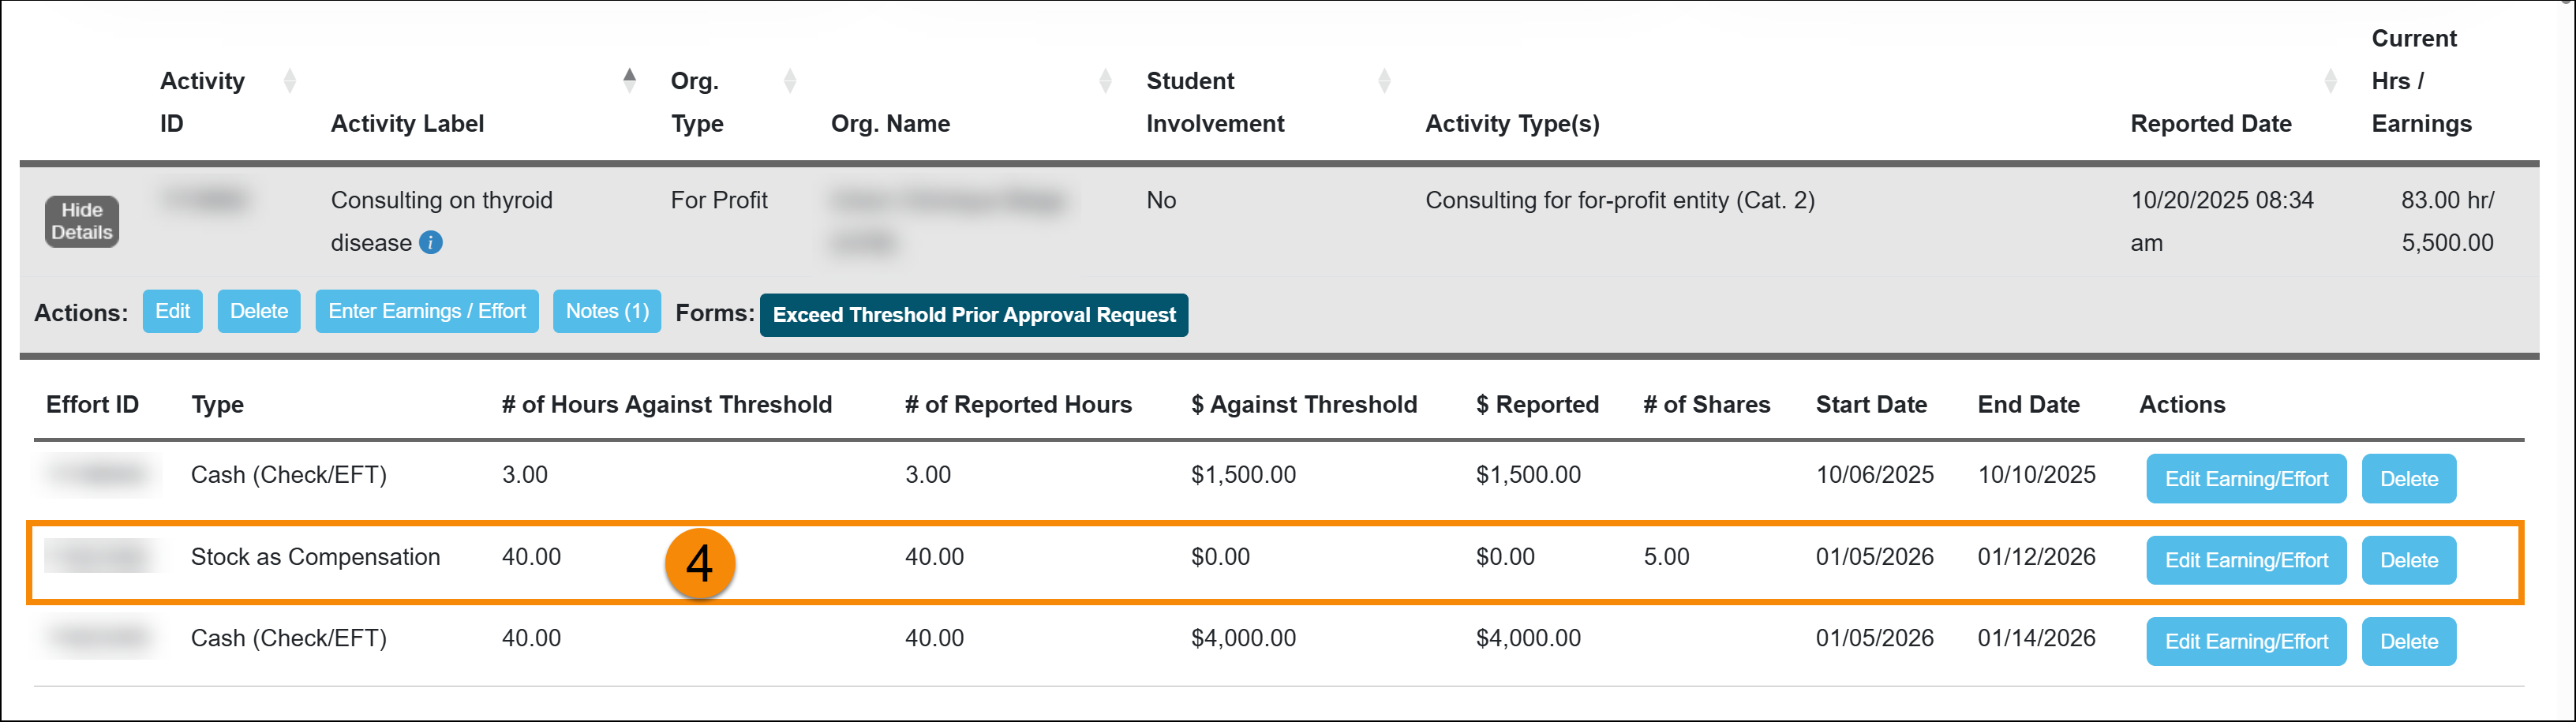Screen dimensions: 2576x722
Task: Click Edit Earning/Effort on Stock as Compensation row
Action: point(2246,560)
